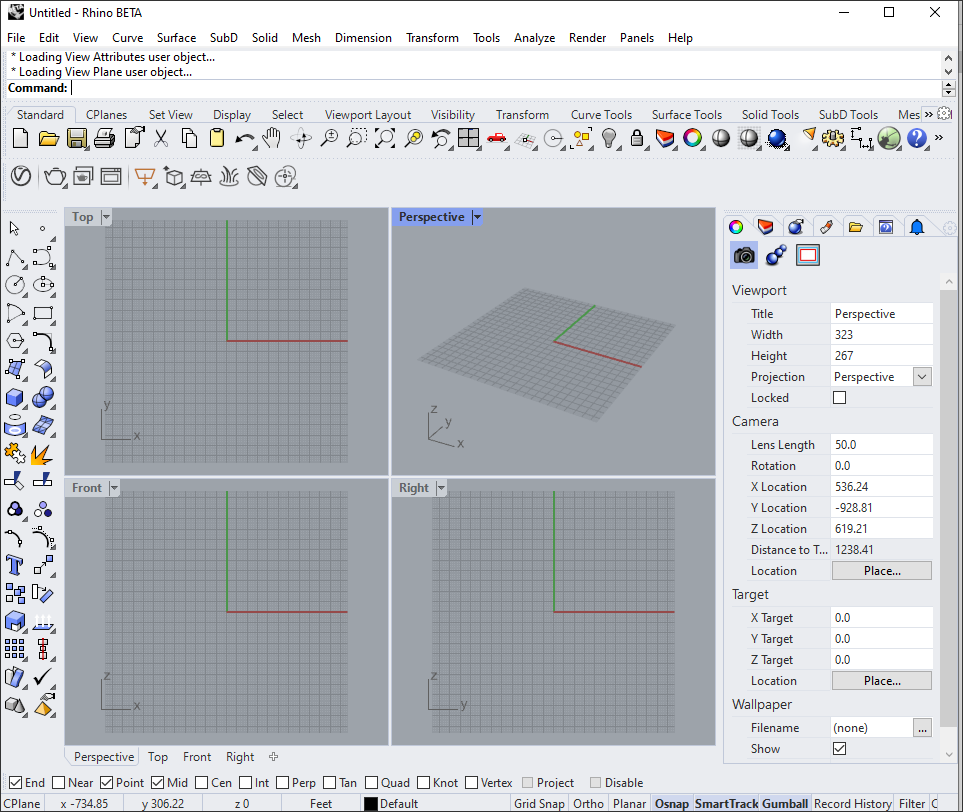Click the Target Location Place button
This screenshot has width=963, height=812.
point(882,681)
